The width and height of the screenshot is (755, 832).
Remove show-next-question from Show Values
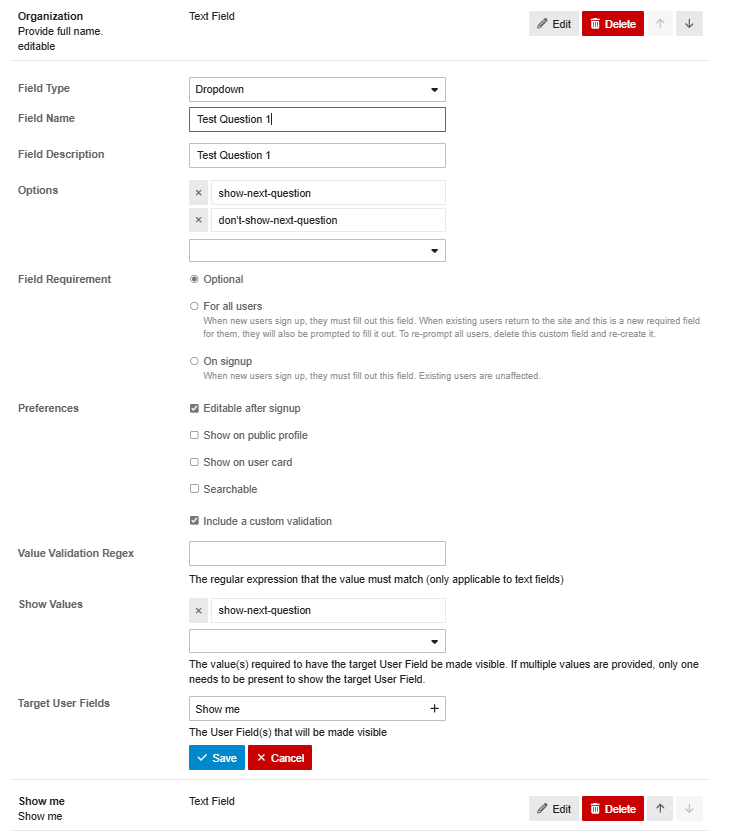click(198, 610)
